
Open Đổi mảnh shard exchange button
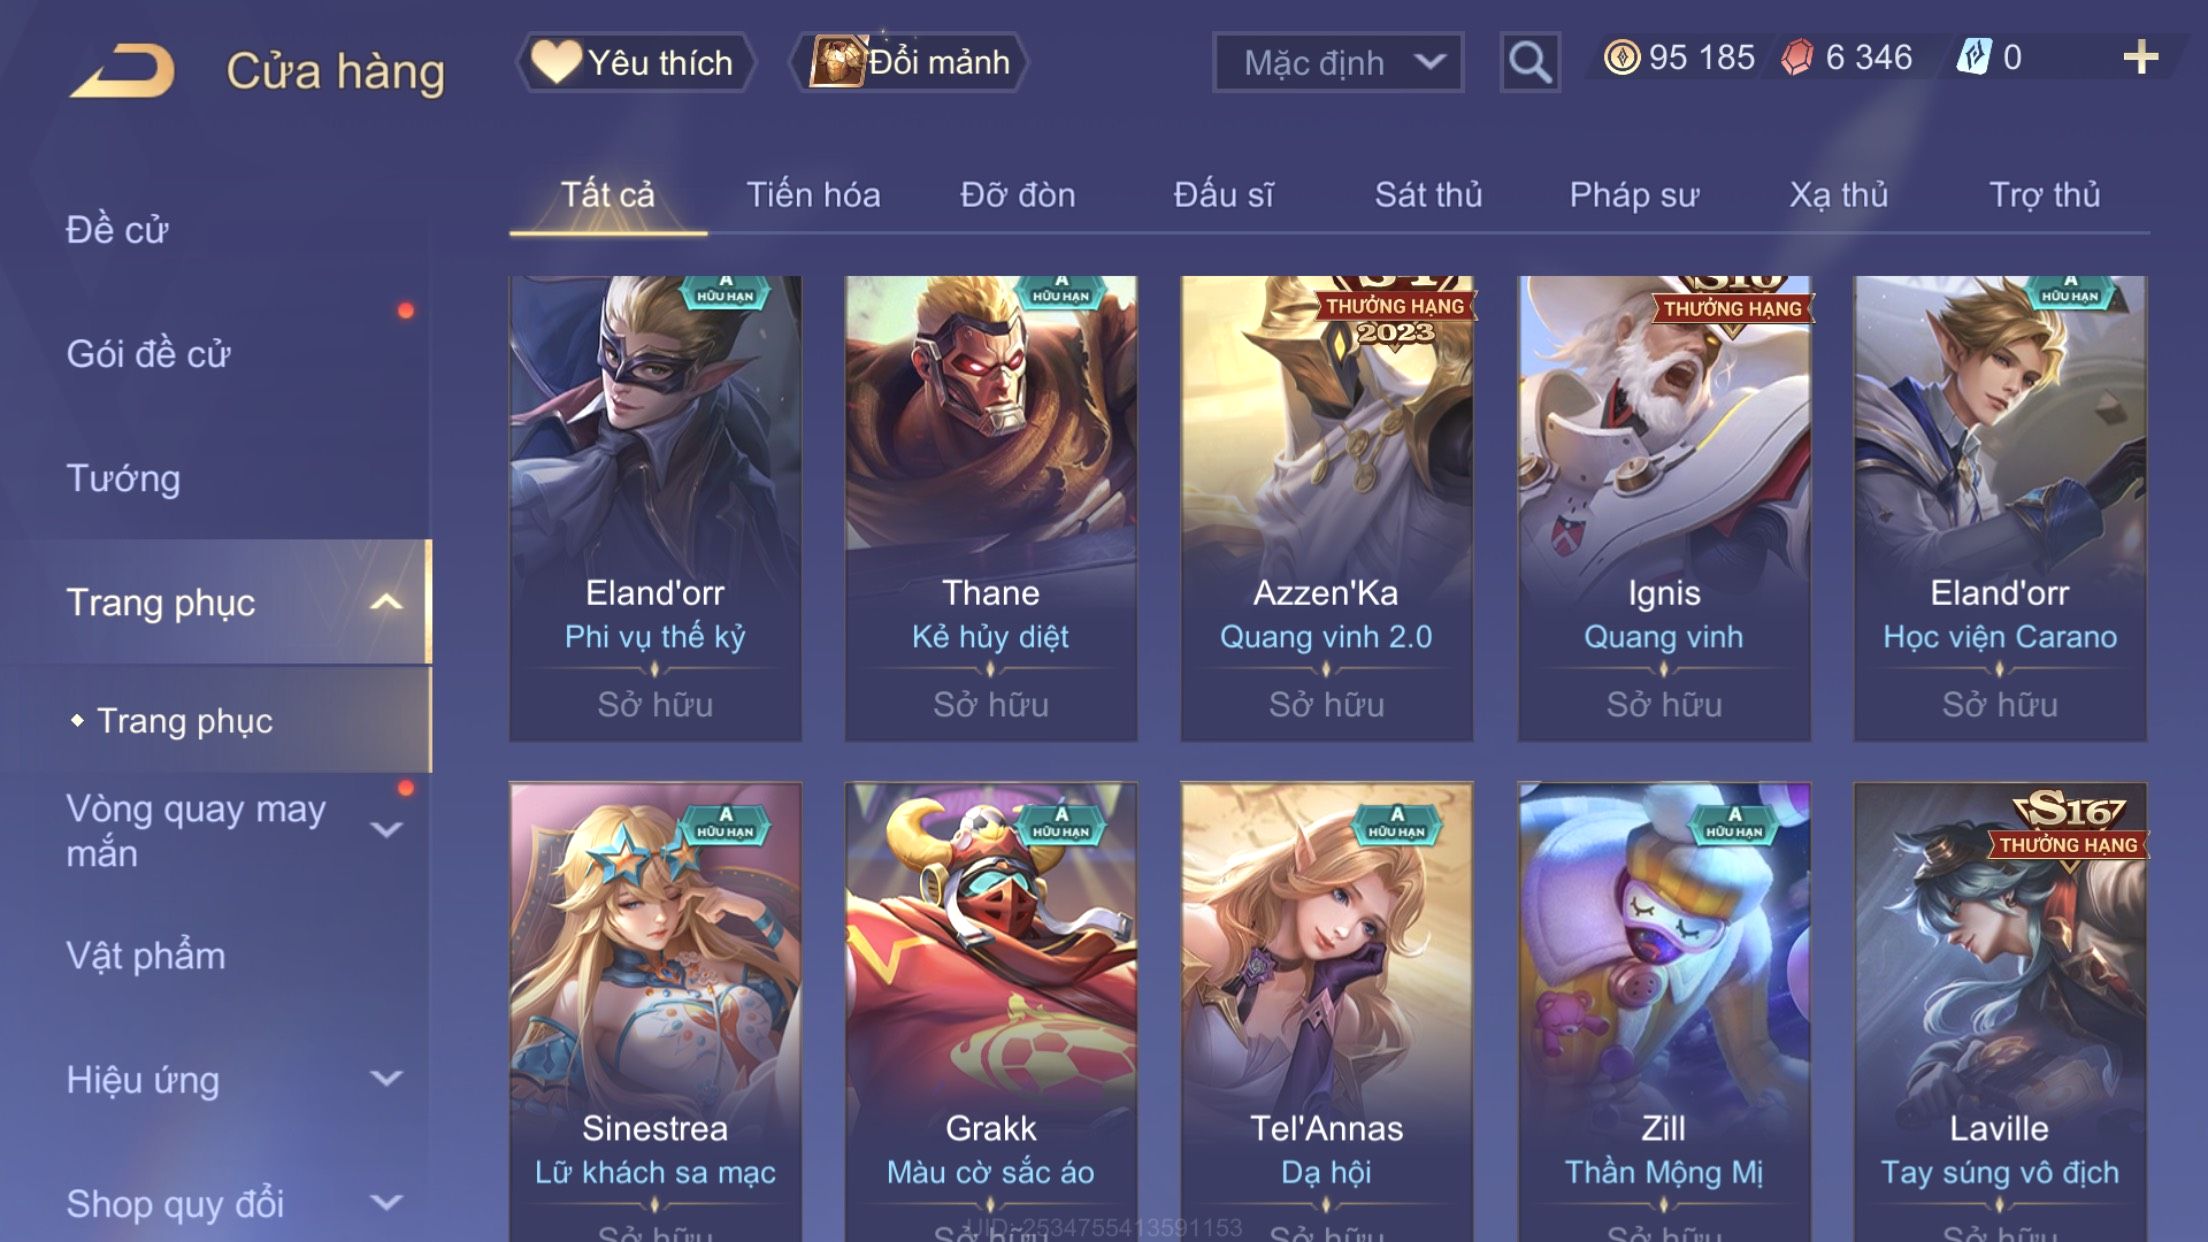coord(909,62)
